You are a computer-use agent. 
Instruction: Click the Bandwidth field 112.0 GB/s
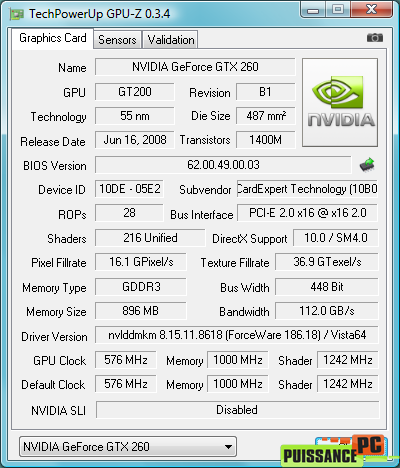327,311
